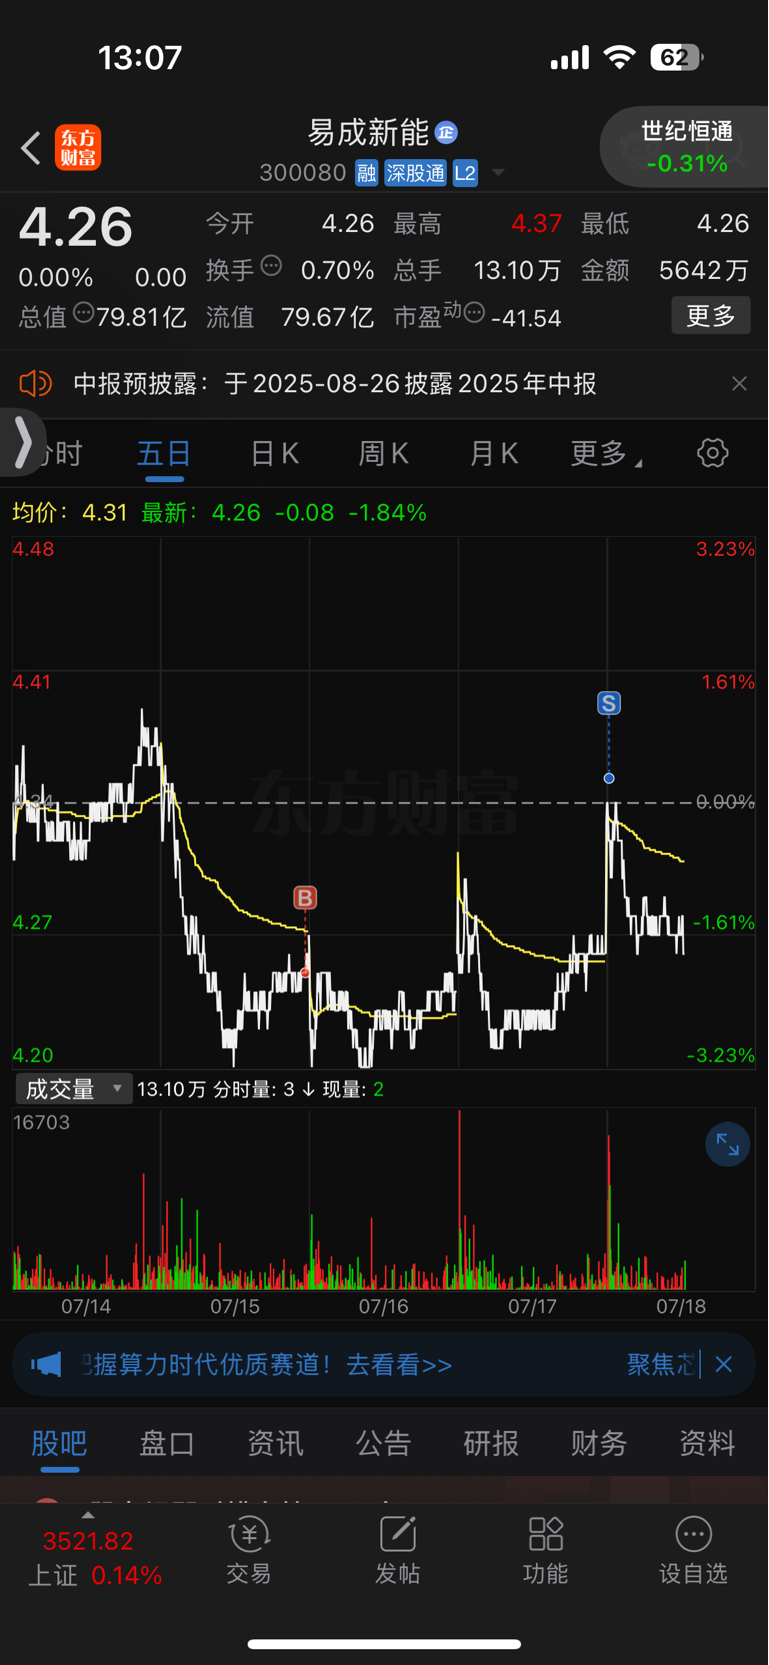Expand the stock code dropdown arrow
Screen dimensions: 769x1665
click(x=497, y=173)
